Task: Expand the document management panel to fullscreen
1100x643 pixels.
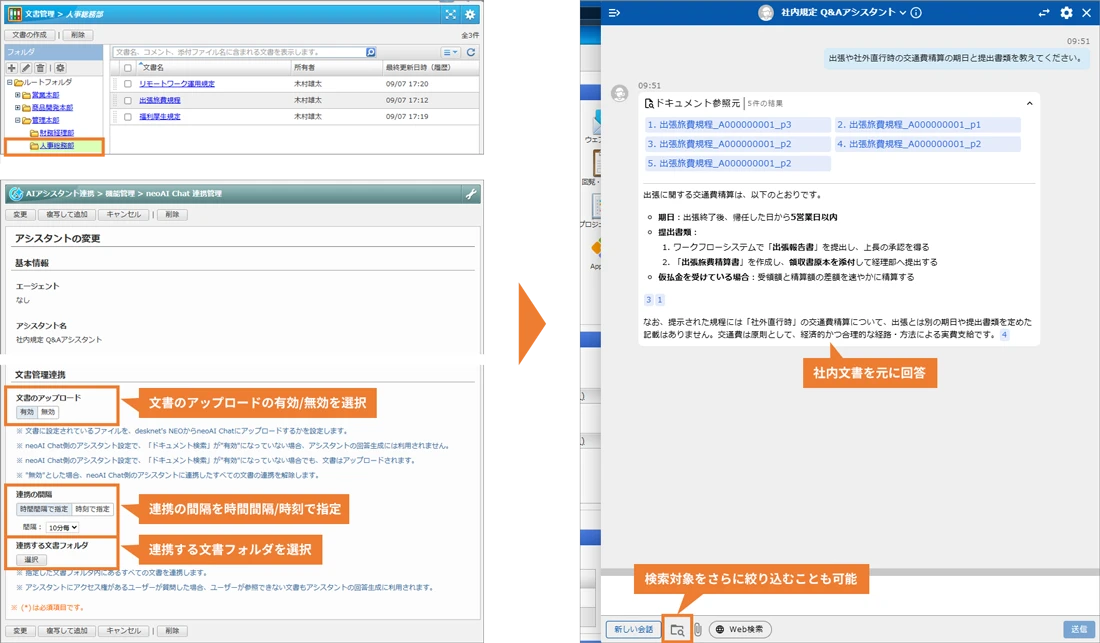Action: pyautogui.click(x=450, y=14)
